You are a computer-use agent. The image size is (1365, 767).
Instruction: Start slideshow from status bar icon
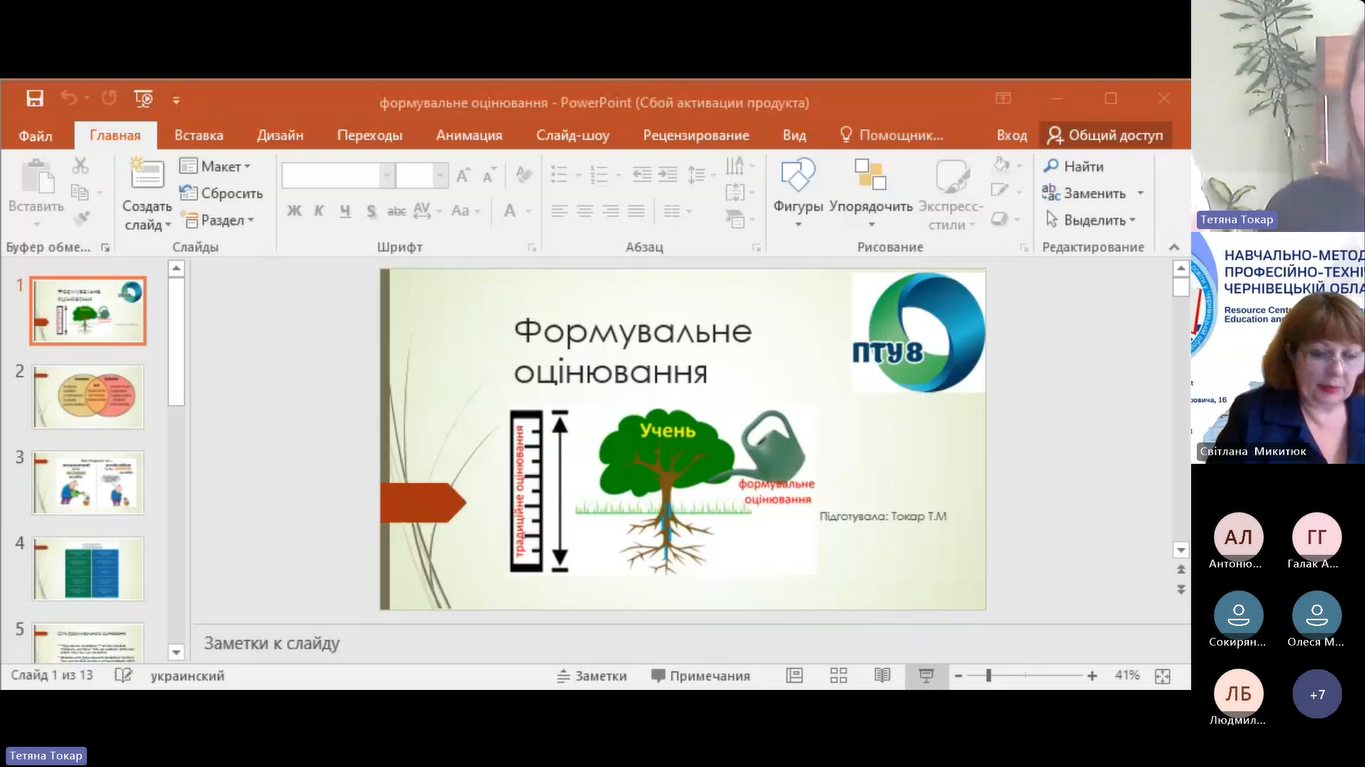click(x=926, y=676)
